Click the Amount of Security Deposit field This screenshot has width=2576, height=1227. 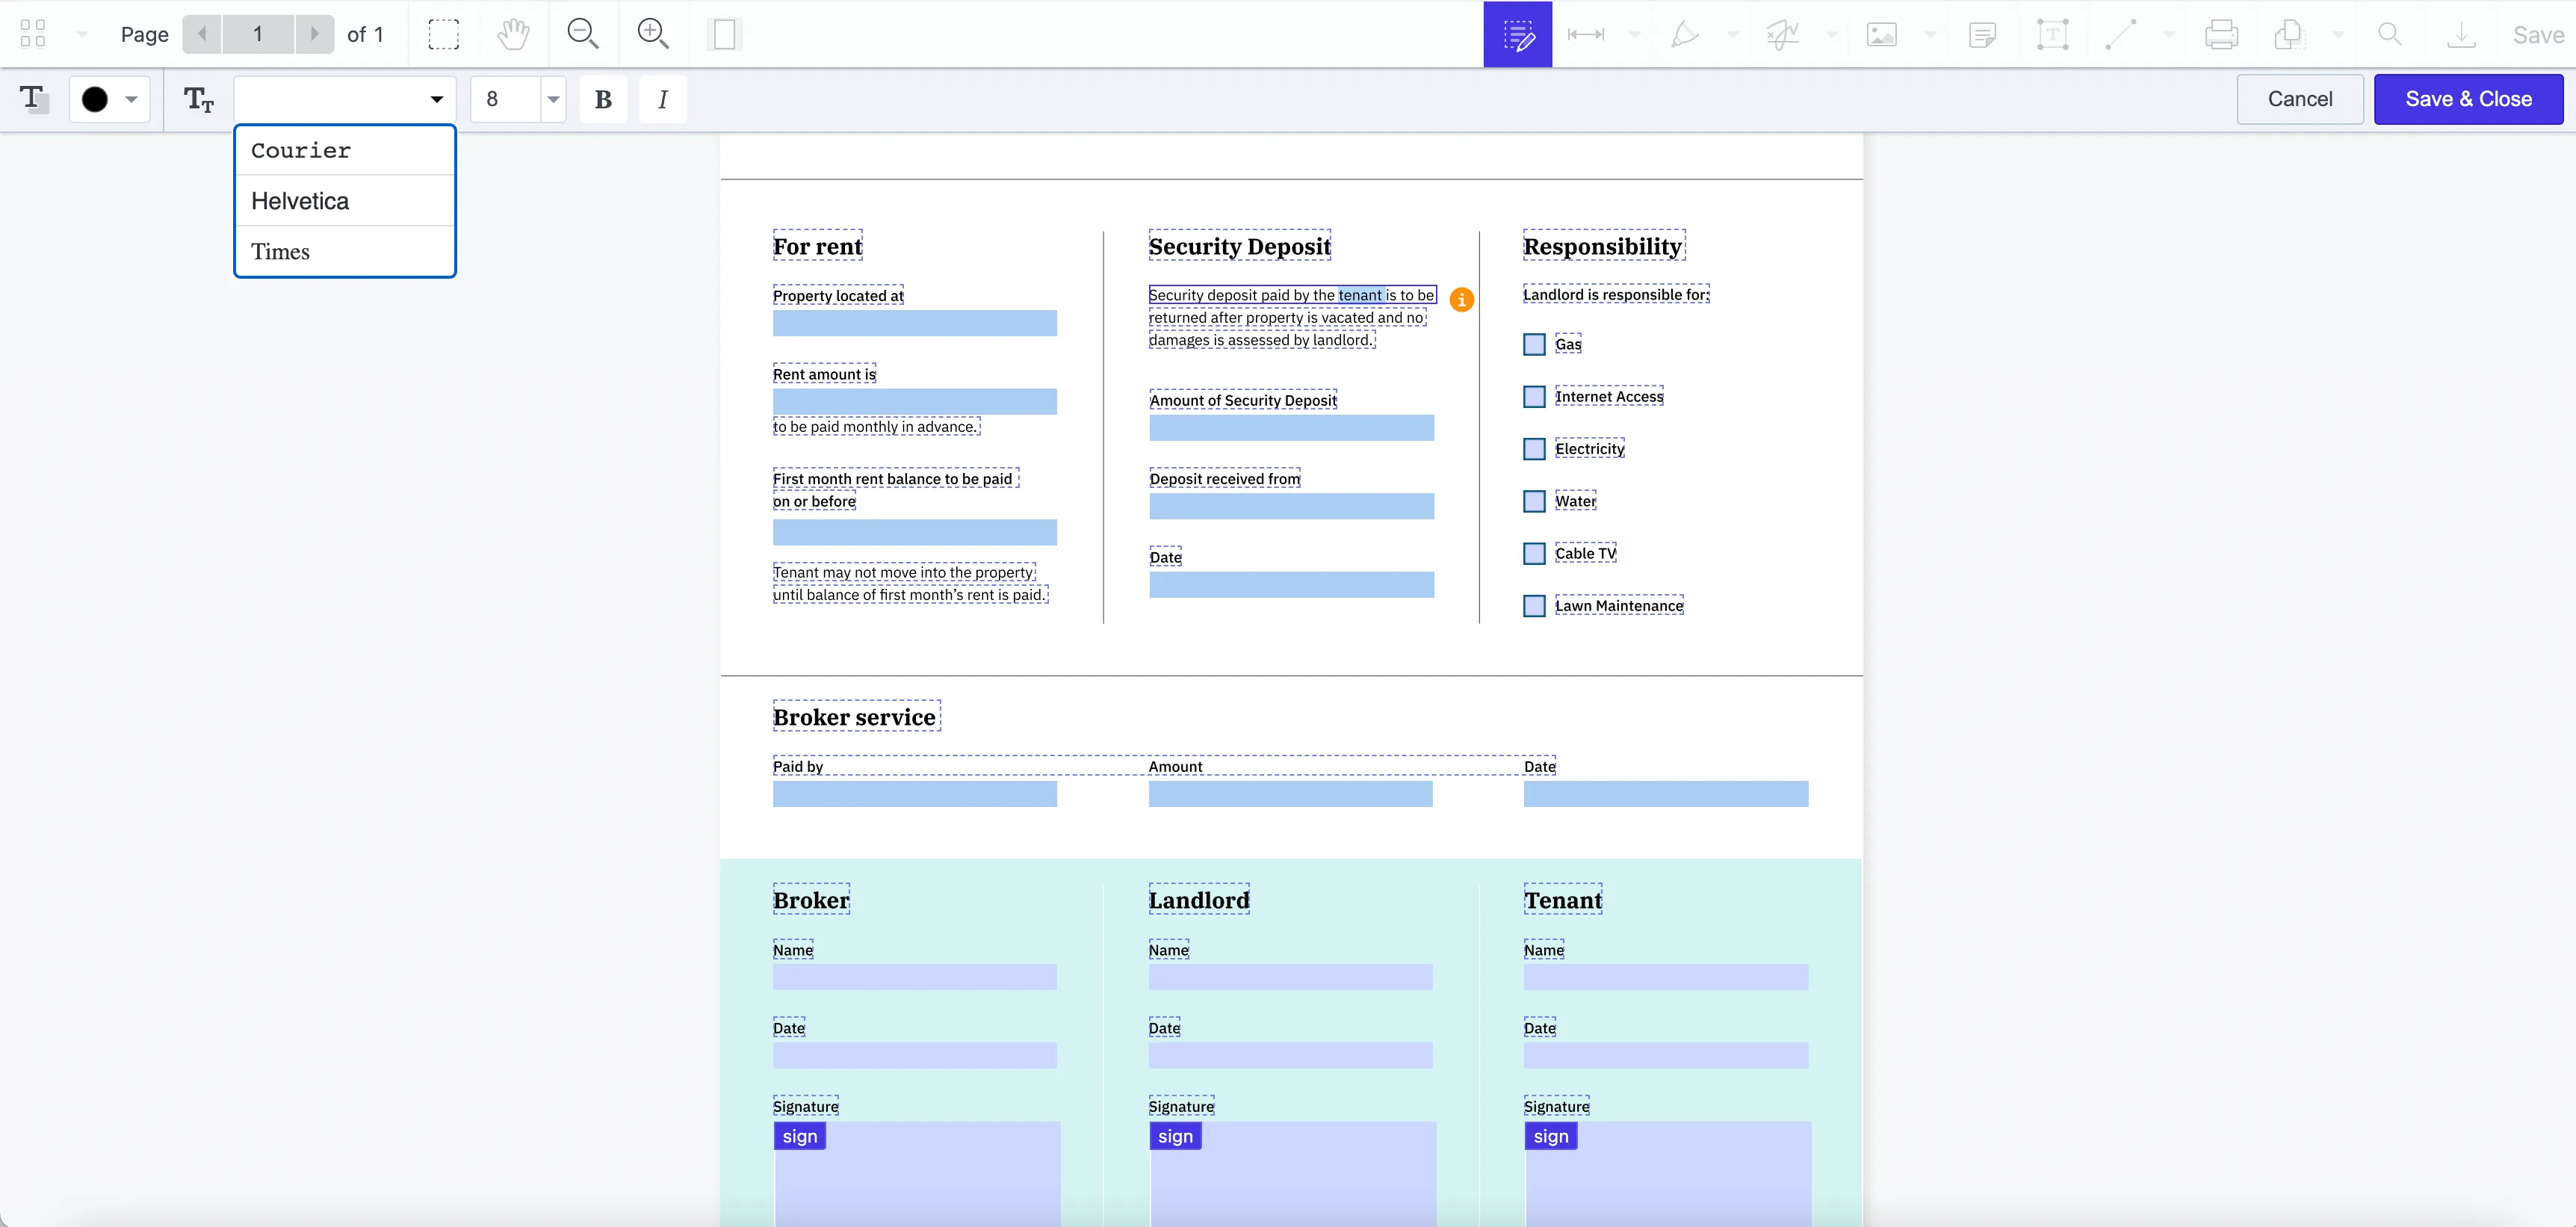coord(1291,428)
